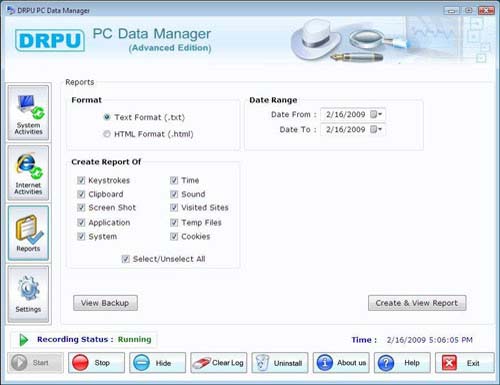Open the System Activities panel
Screen dimensions: 500x385
click(x=28, y=113)
